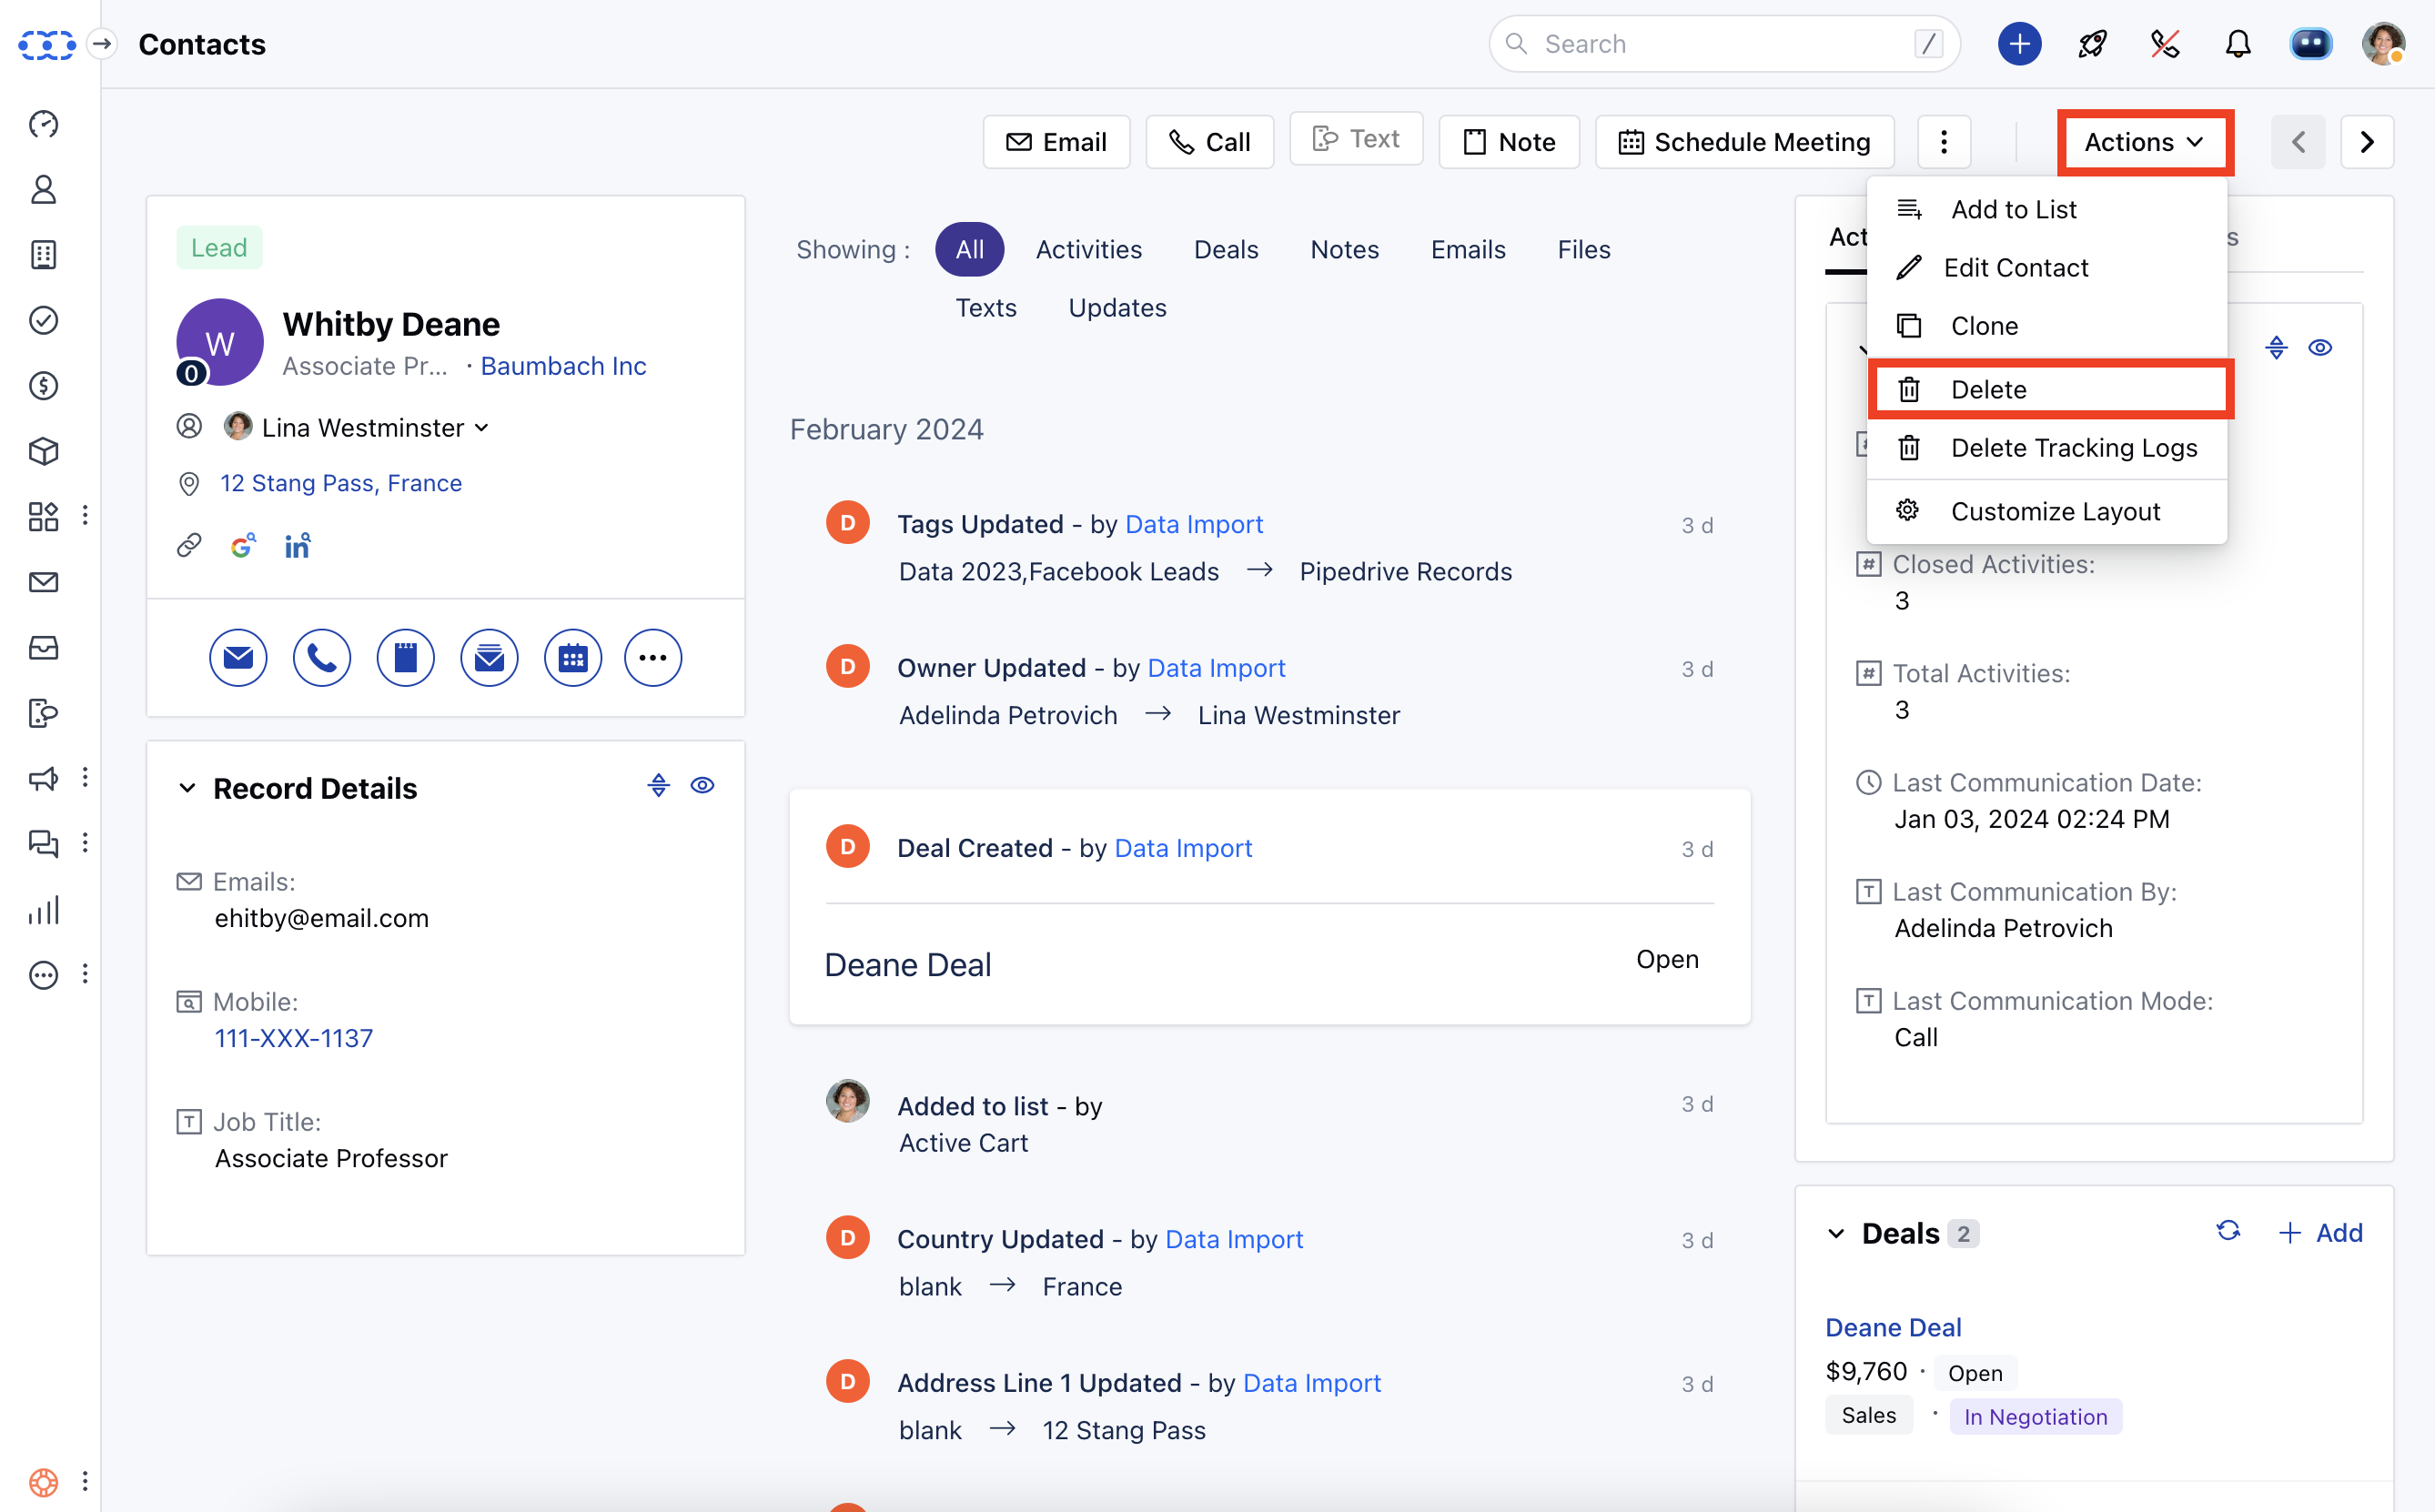This screenshot has width=2435, height=1512.
Task: Refresh the Deals panel
Action: 2228,1232
